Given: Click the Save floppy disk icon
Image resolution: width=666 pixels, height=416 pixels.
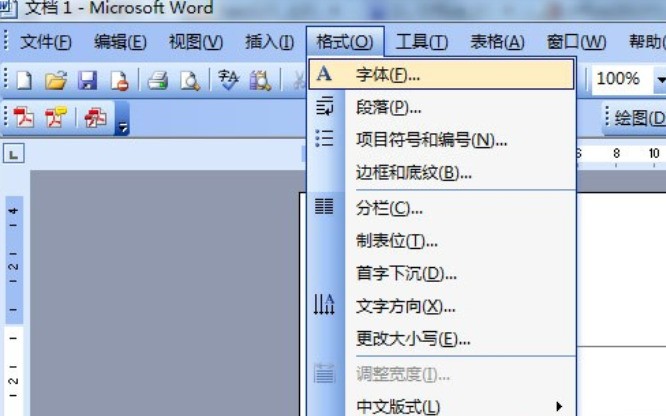Looking at the screenshot, I should click(87, 80).
